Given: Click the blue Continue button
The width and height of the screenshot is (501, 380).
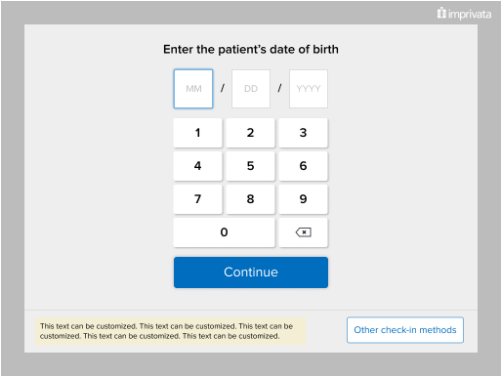Looking at the screenshot, I should [251, 272].
